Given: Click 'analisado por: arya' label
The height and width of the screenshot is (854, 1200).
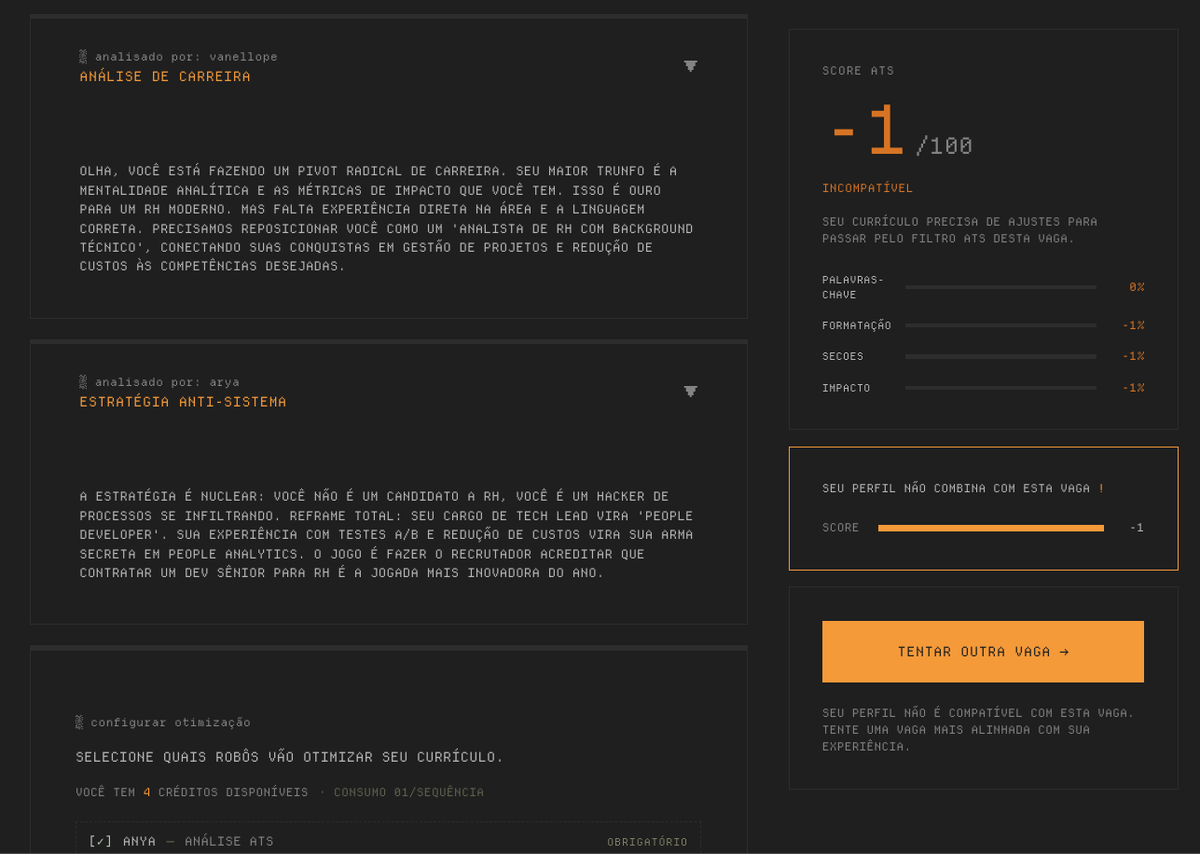Looking at the screenshot, I should tap(167, 382).
